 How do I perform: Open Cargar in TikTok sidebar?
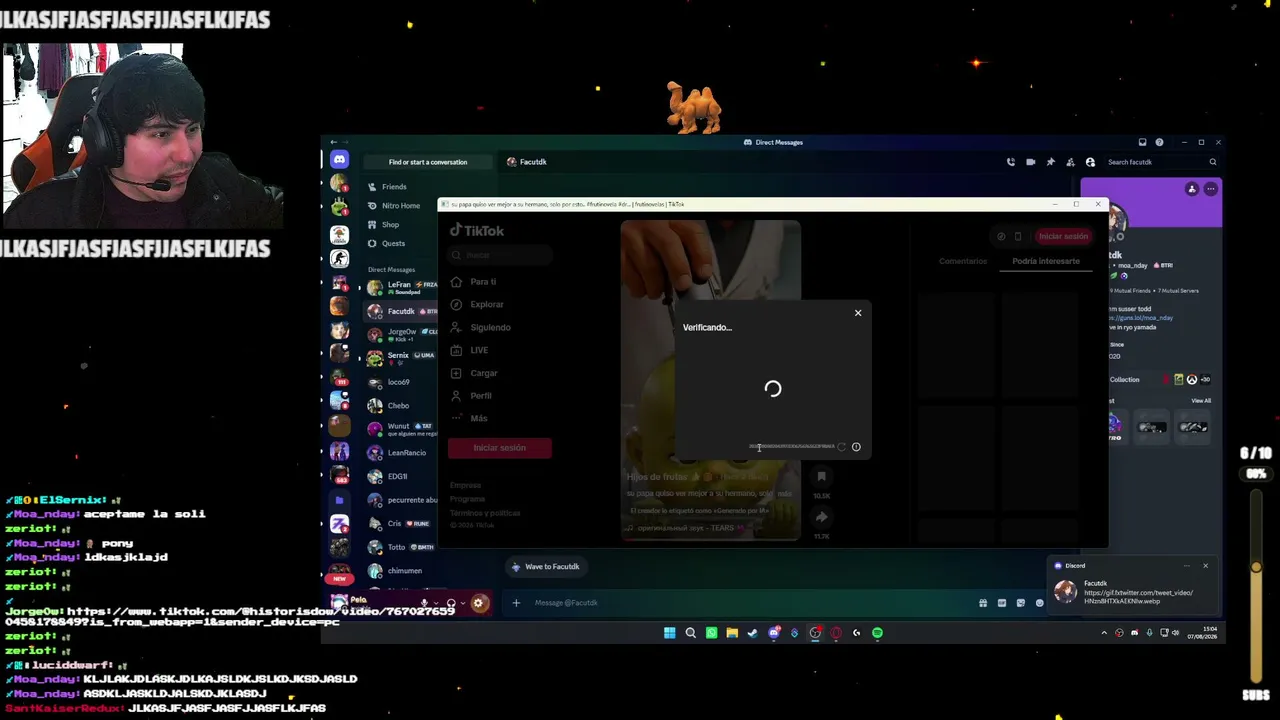coord(484,374)
